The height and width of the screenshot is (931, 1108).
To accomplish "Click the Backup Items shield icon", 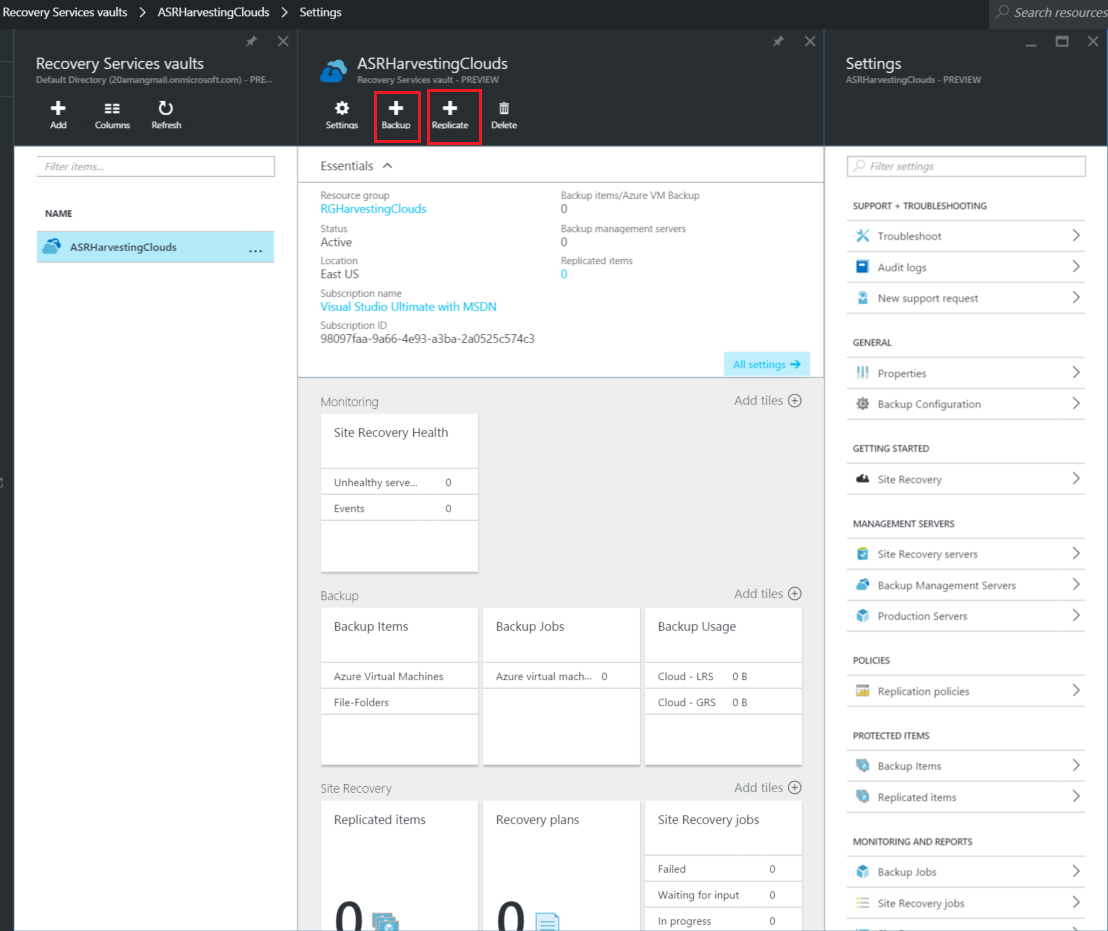I will [x=863, y=766].
